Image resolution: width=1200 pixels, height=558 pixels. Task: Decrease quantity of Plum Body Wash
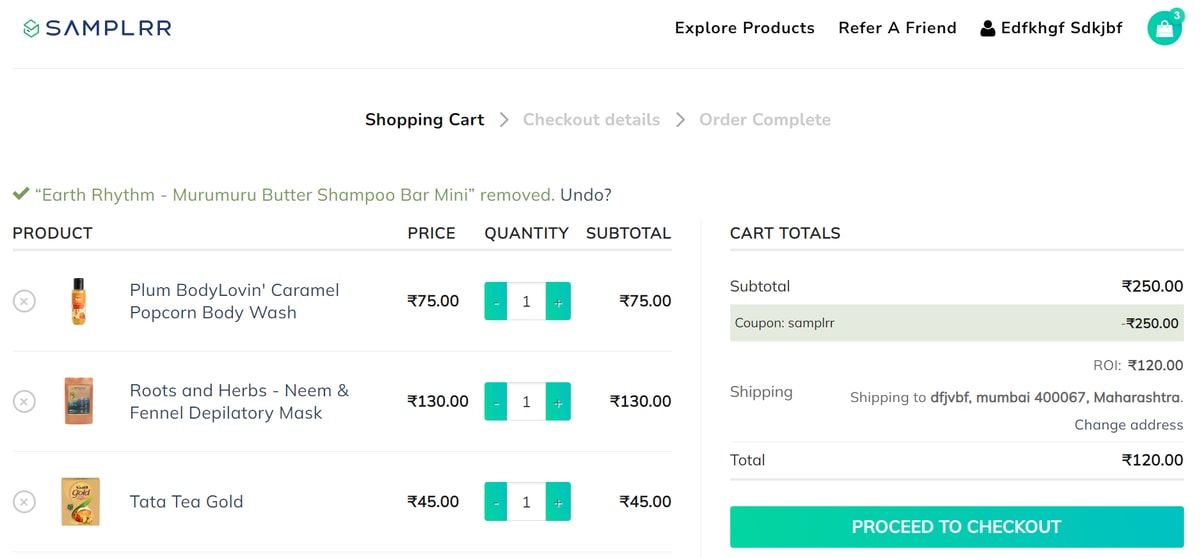coord(496,302)
